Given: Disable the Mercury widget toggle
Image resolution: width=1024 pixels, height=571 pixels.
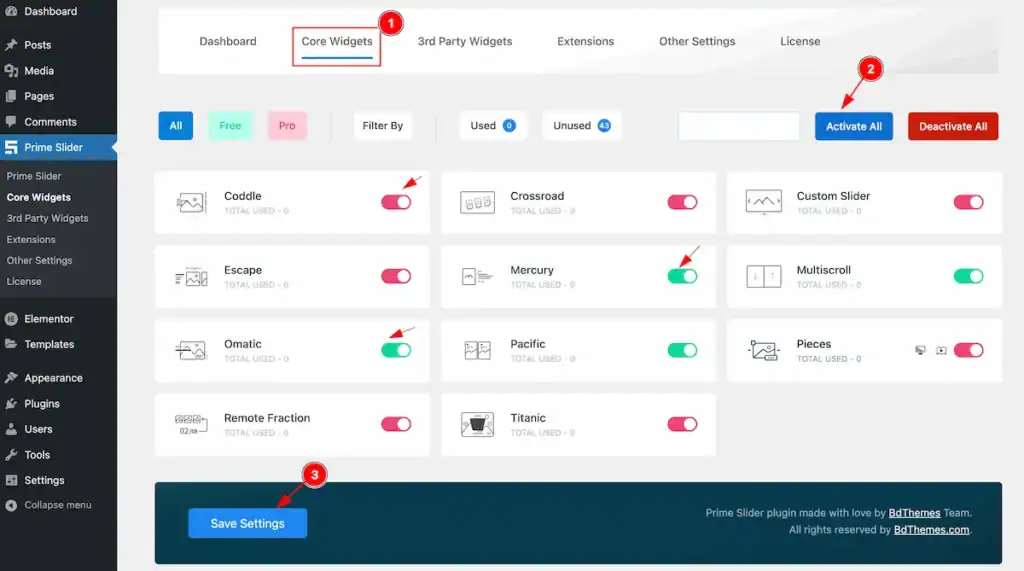Looking at the screenshot, I should (682, 276).
